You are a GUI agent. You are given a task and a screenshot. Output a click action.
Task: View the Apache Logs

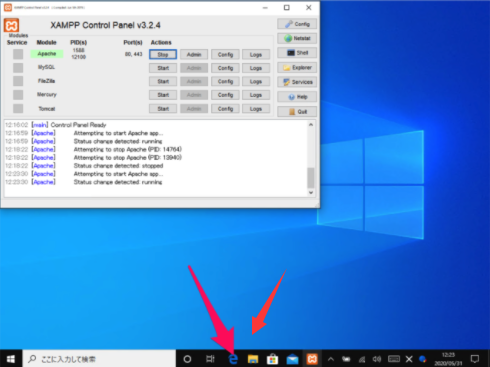(256, 54)
